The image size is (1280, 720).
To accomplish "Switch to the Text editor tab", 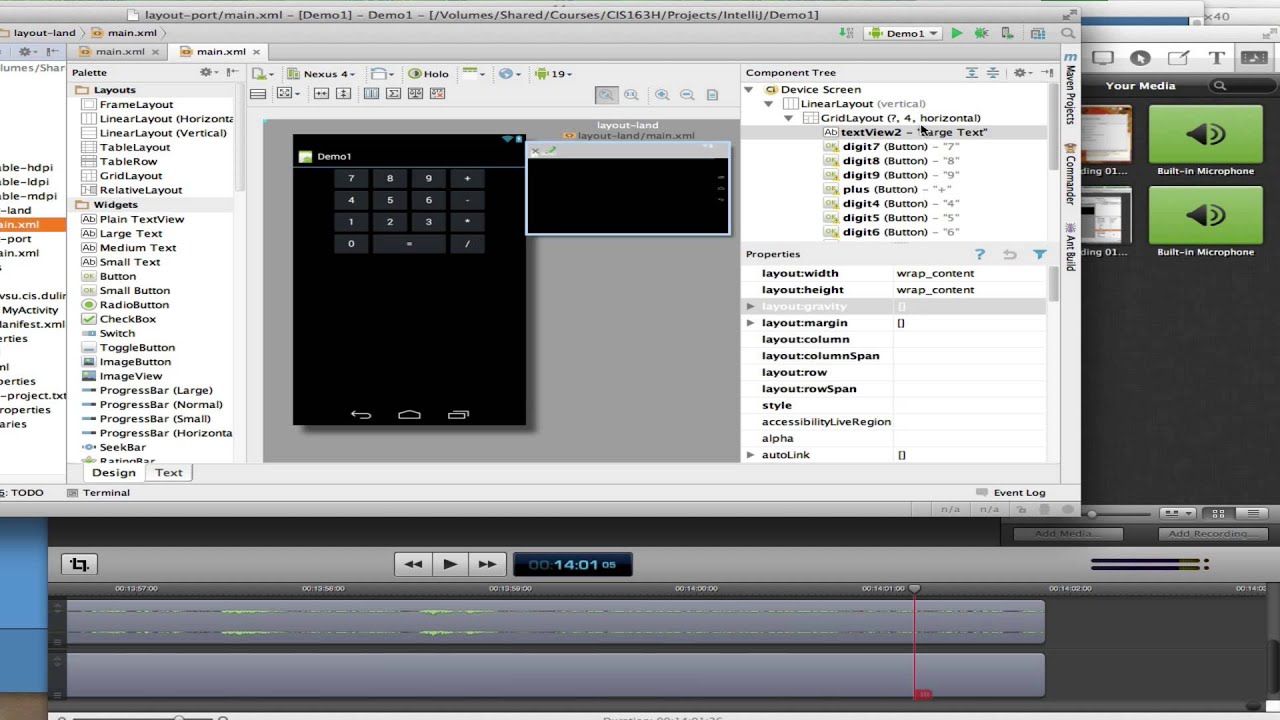I will point(169,472).
